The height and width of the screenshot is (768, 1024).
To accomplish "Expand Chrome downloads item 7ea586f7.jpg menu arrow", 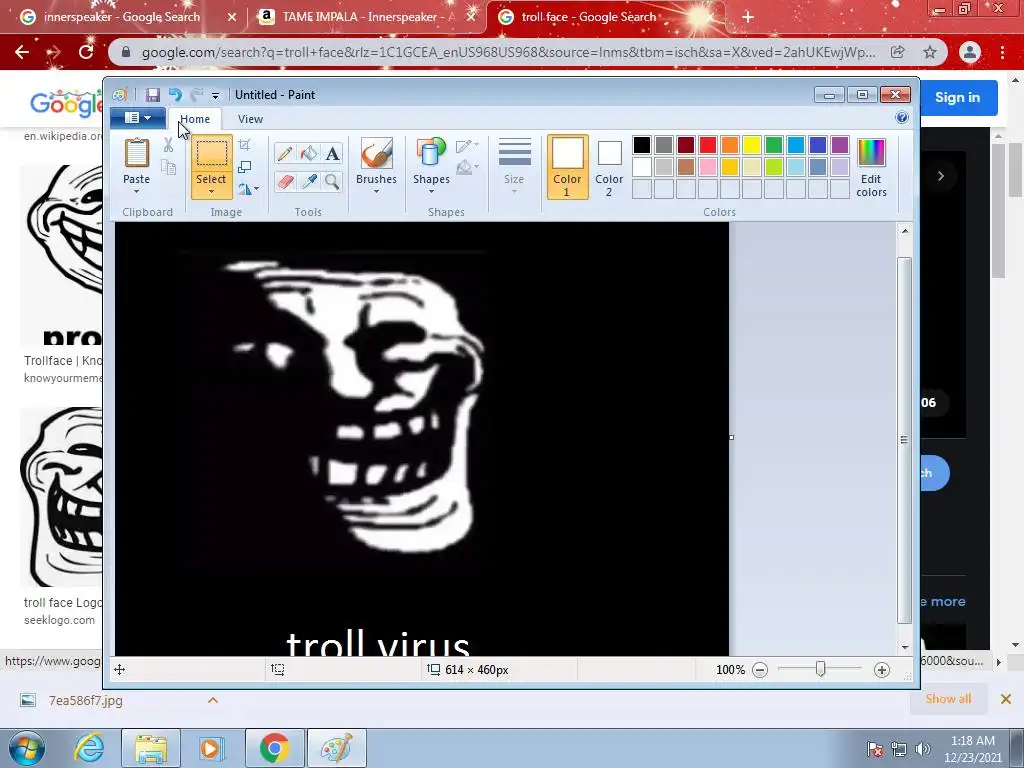I will 213,700.
